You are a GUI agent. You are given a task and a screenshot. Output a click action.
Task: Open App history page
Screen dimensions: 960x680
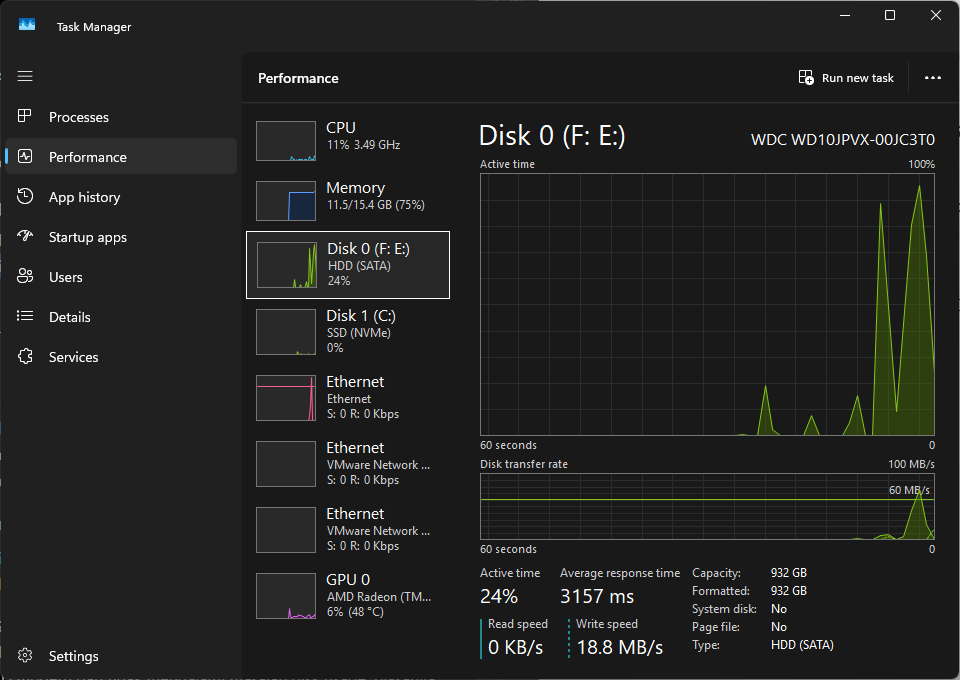[121, 197]
